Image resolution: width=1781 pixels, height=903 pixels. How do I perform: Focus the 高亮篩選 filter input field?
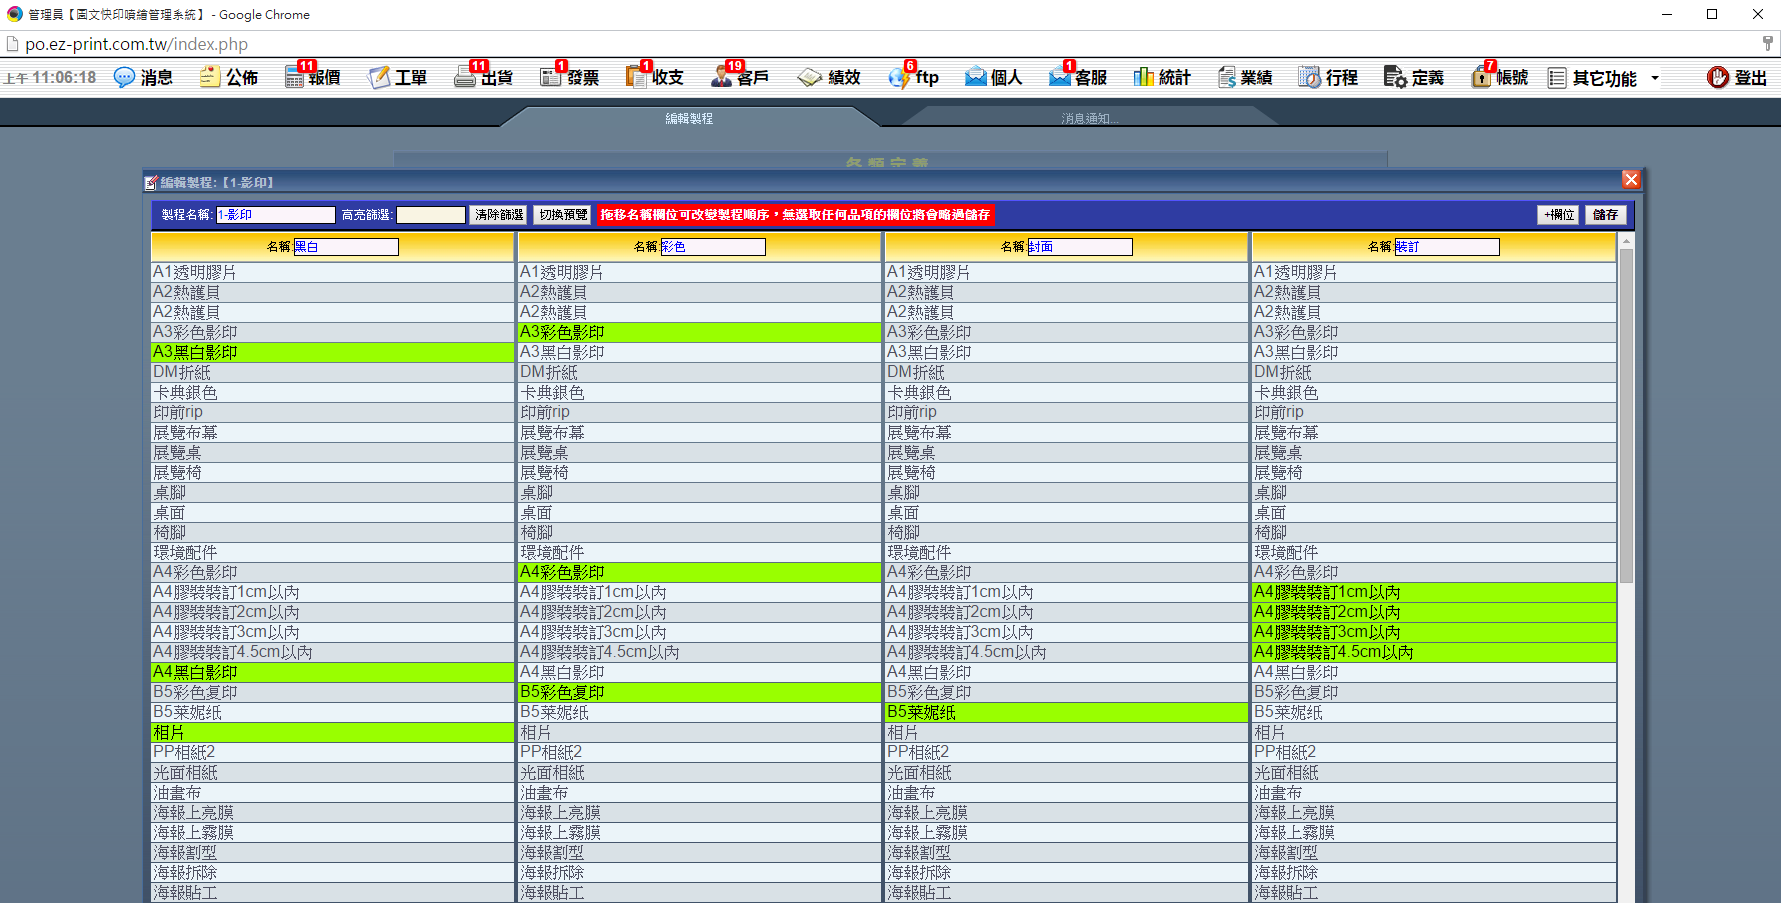(x=431, y=215)
